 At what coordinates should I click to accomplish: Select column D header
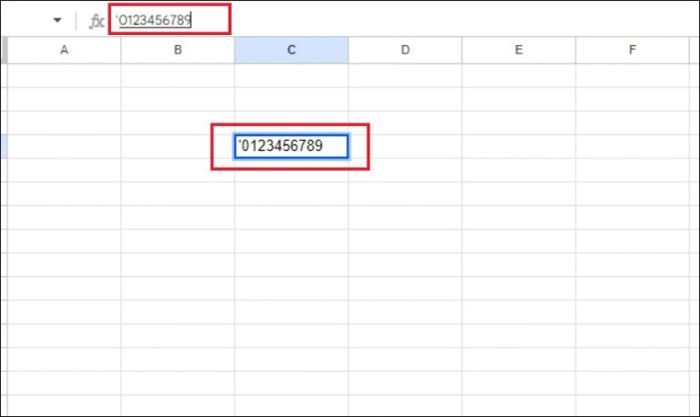click(405, 50)
